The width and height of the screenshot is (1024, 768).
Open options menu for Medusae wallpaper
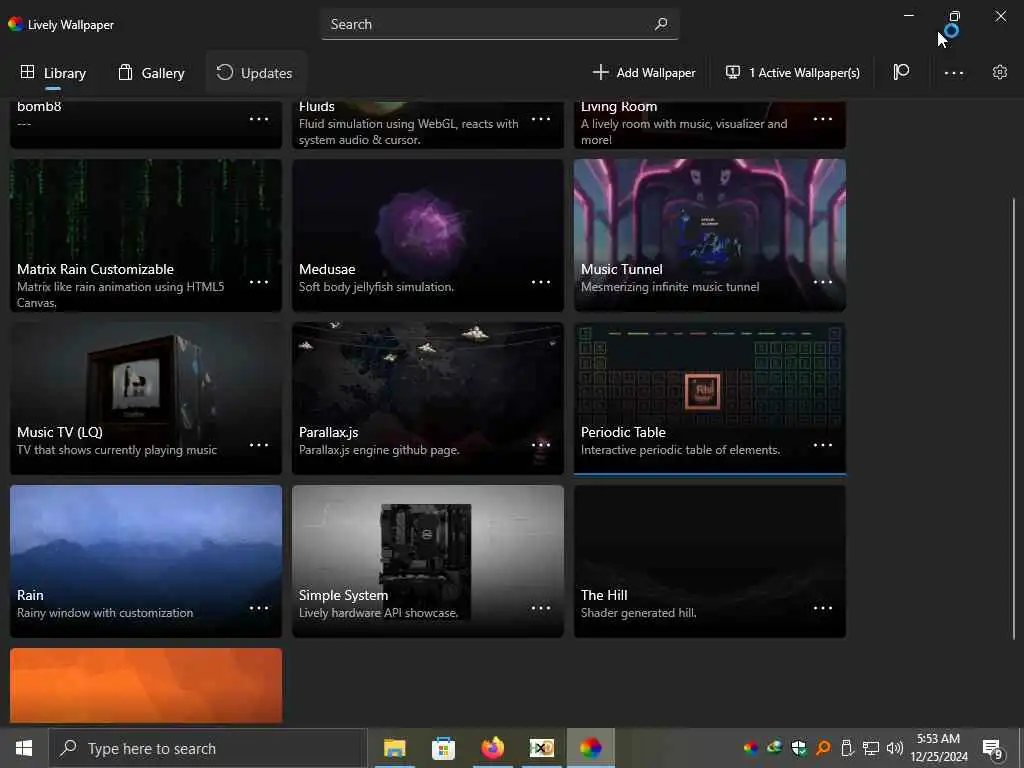[x=541, y=282]
